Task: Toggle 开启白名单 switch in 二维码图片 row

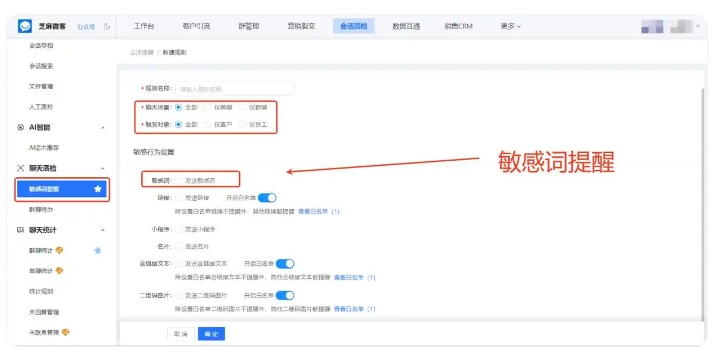Action: [285, 296]
